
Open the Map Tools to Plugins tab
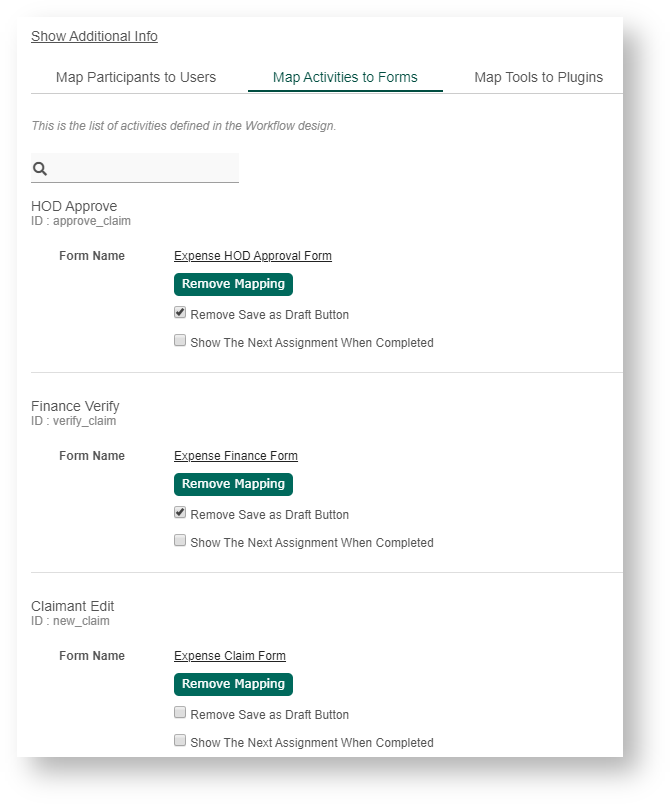(x=538, y=77)
